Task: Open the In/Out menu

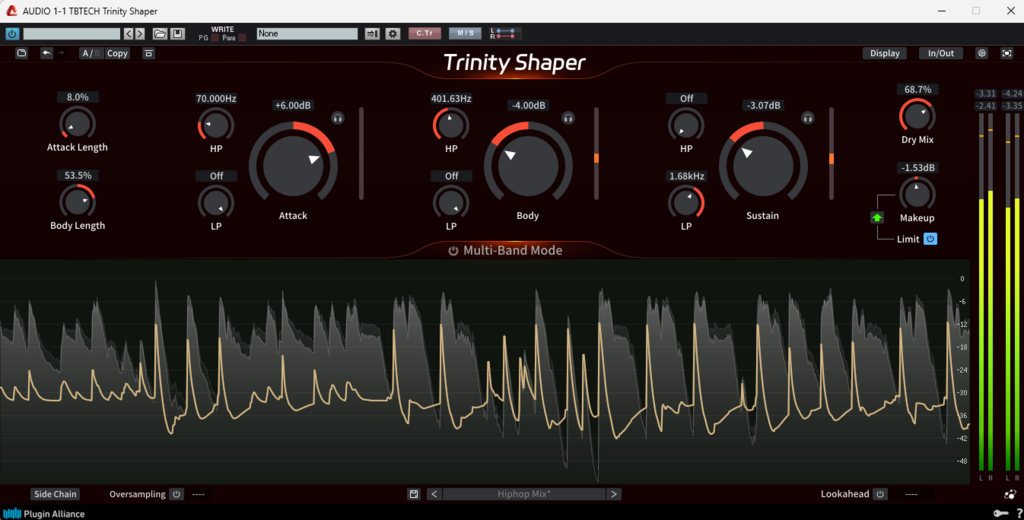Action: tap(941, 54)
